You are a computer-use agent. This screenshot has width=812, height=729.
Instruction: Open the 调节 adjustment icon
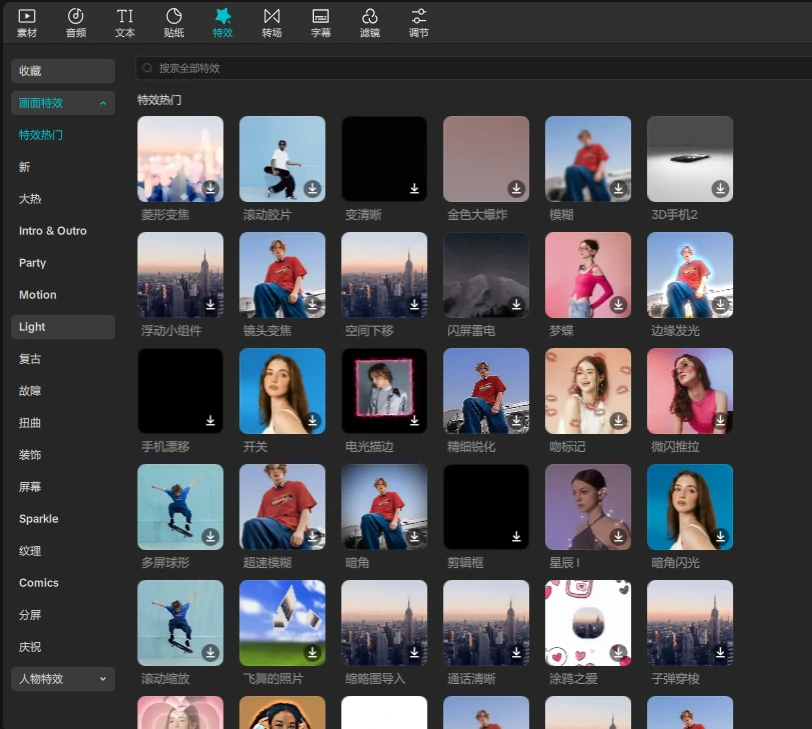tap(419, 22)
